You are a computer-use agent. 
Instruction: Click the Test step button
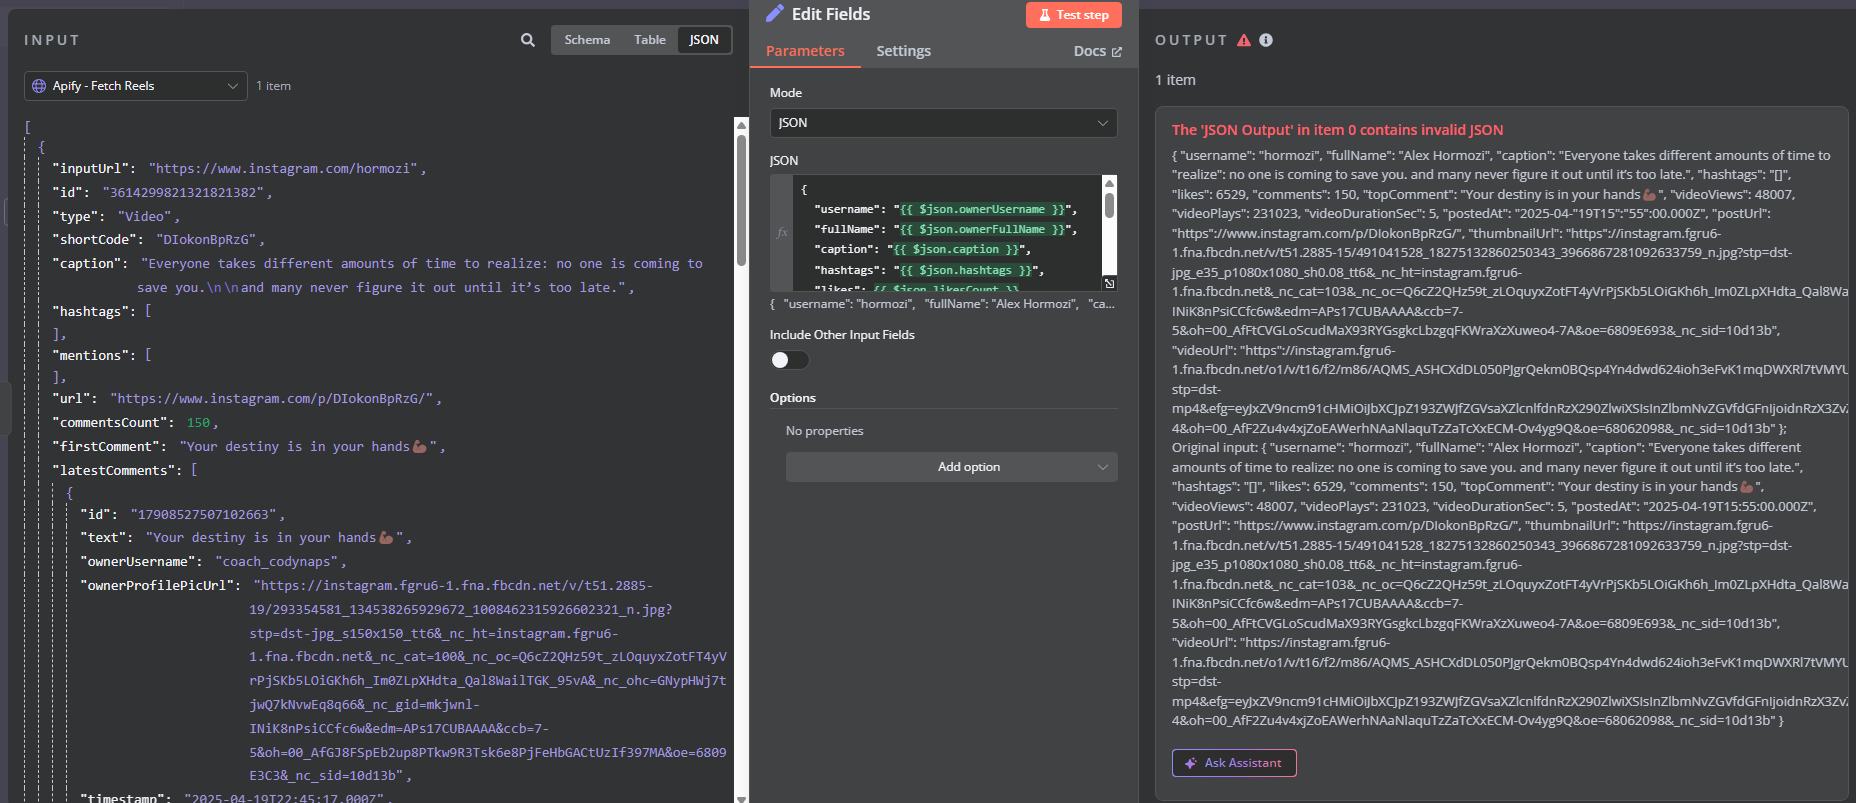click(1073, 15)
